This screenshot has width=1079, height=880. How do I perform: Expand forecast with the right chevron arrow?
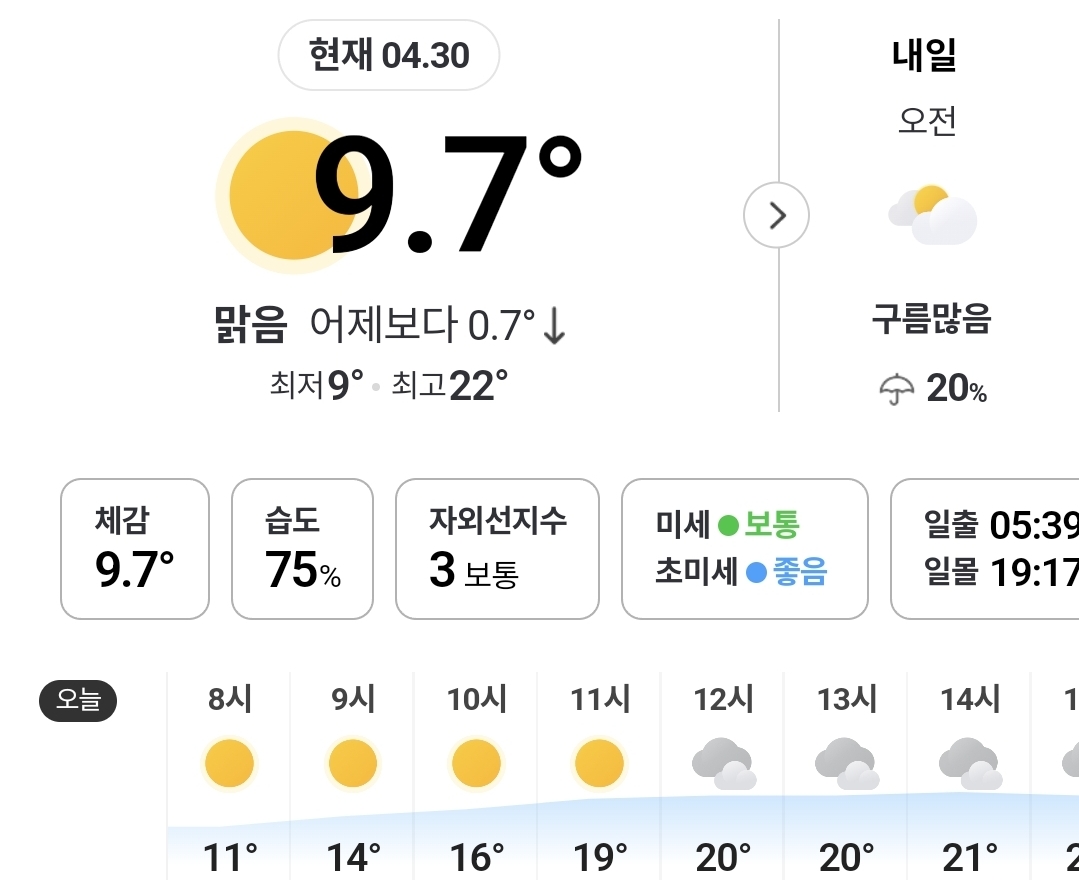pyautogui.click(x=776, y=215)
